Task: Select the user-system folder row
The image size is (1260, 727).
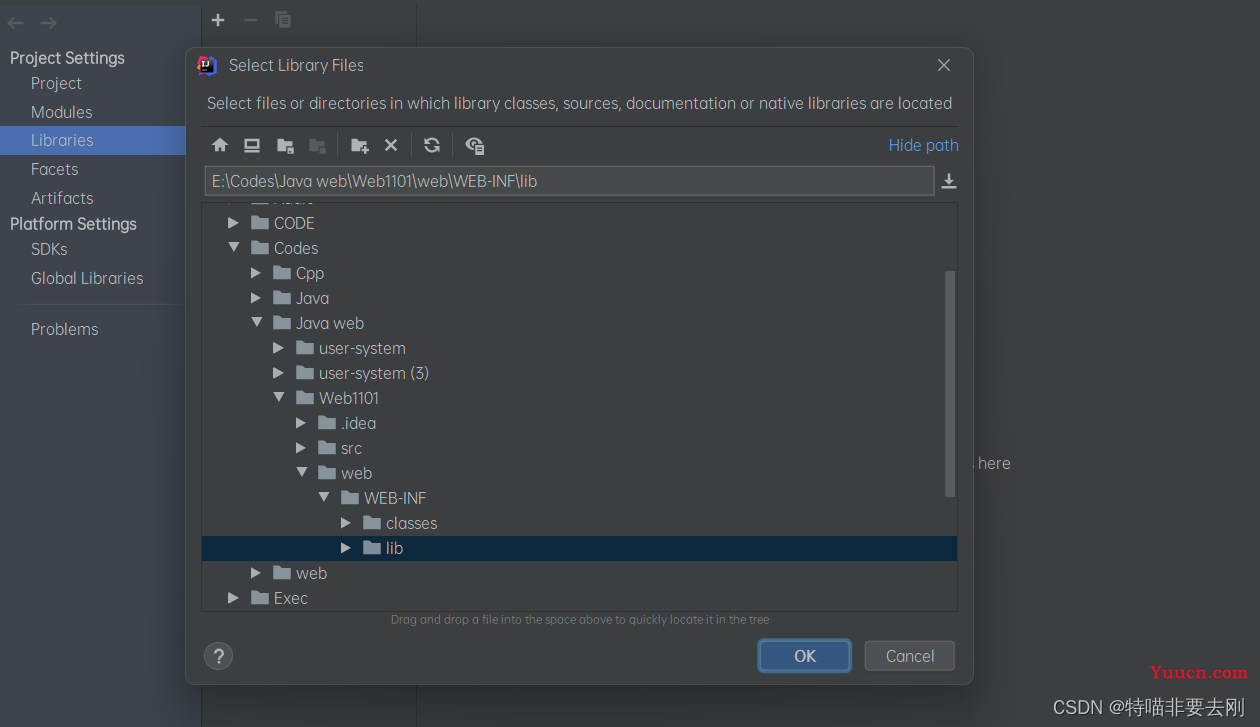Action: (x=579, y=348)
